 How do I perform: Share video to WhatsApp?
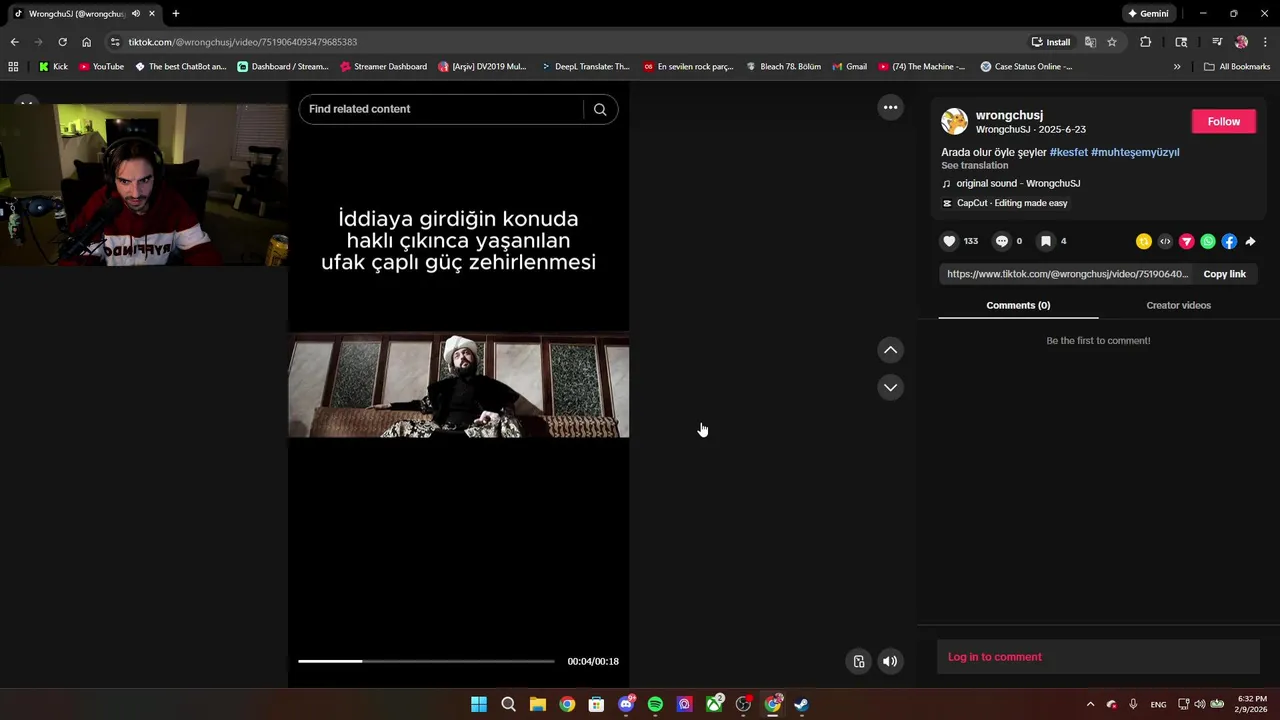1208,241
